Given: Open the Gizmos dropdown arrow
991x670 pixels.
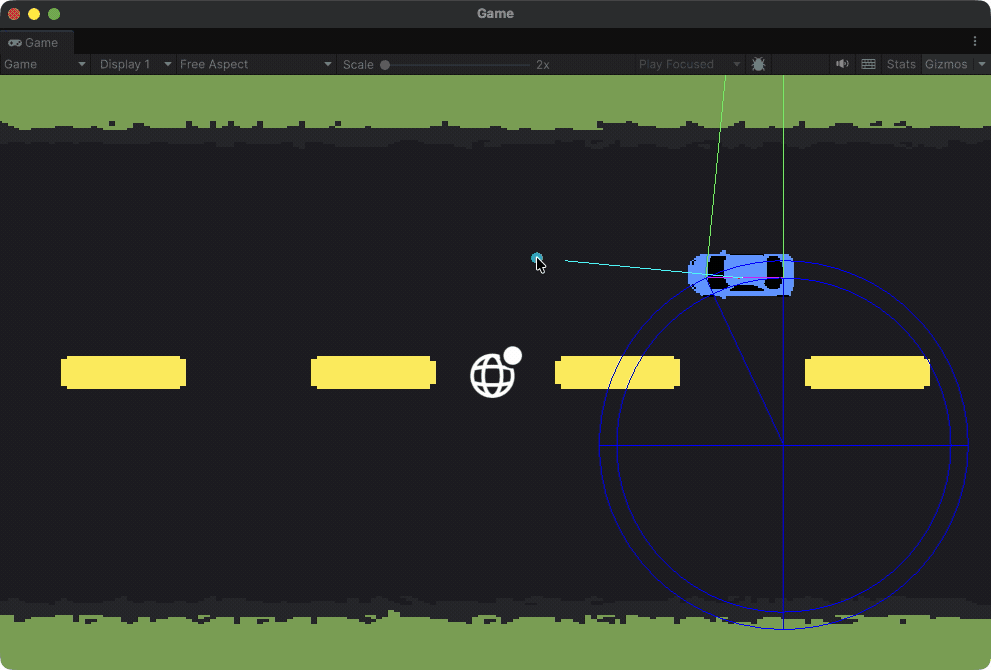Looking at the screenshot, I should pyautogui.click(x=981, y=64).
